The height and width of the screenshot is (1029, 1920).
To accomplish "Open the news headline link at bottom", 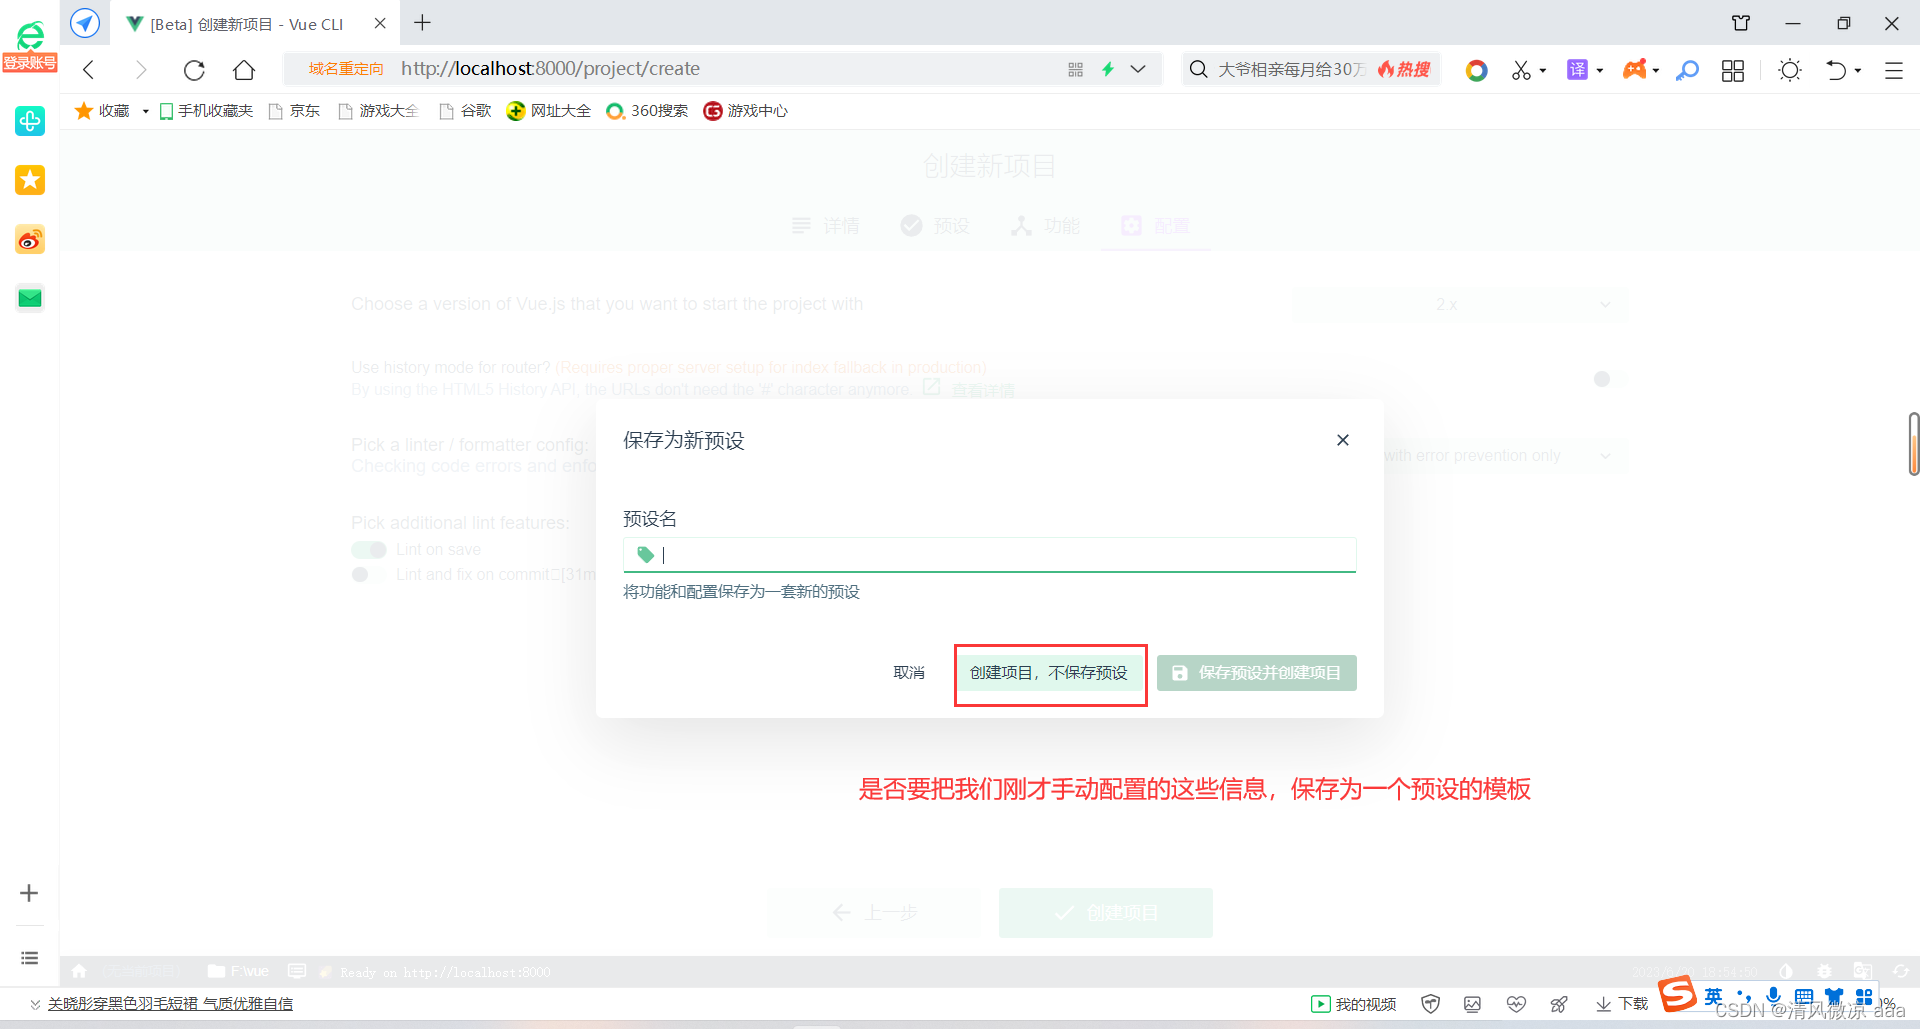I will pos(170,1004).
